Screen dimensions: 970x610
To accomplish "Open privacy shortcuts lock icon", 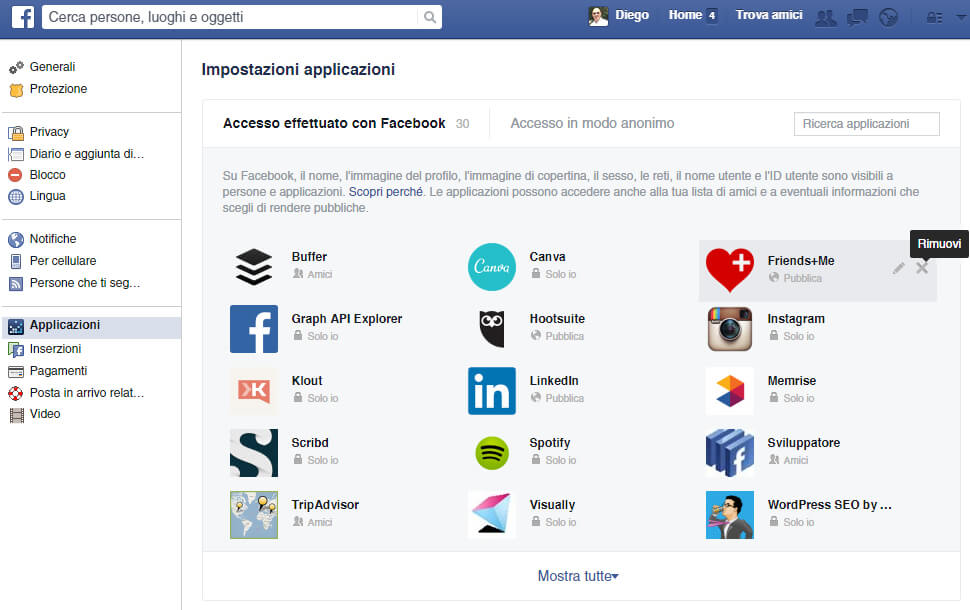I will [935, 17].
